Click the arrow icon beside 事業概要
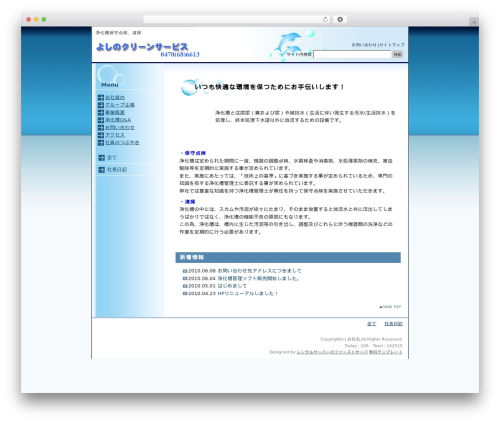Viewport: 500px width, 423px height. click(101, 113)
